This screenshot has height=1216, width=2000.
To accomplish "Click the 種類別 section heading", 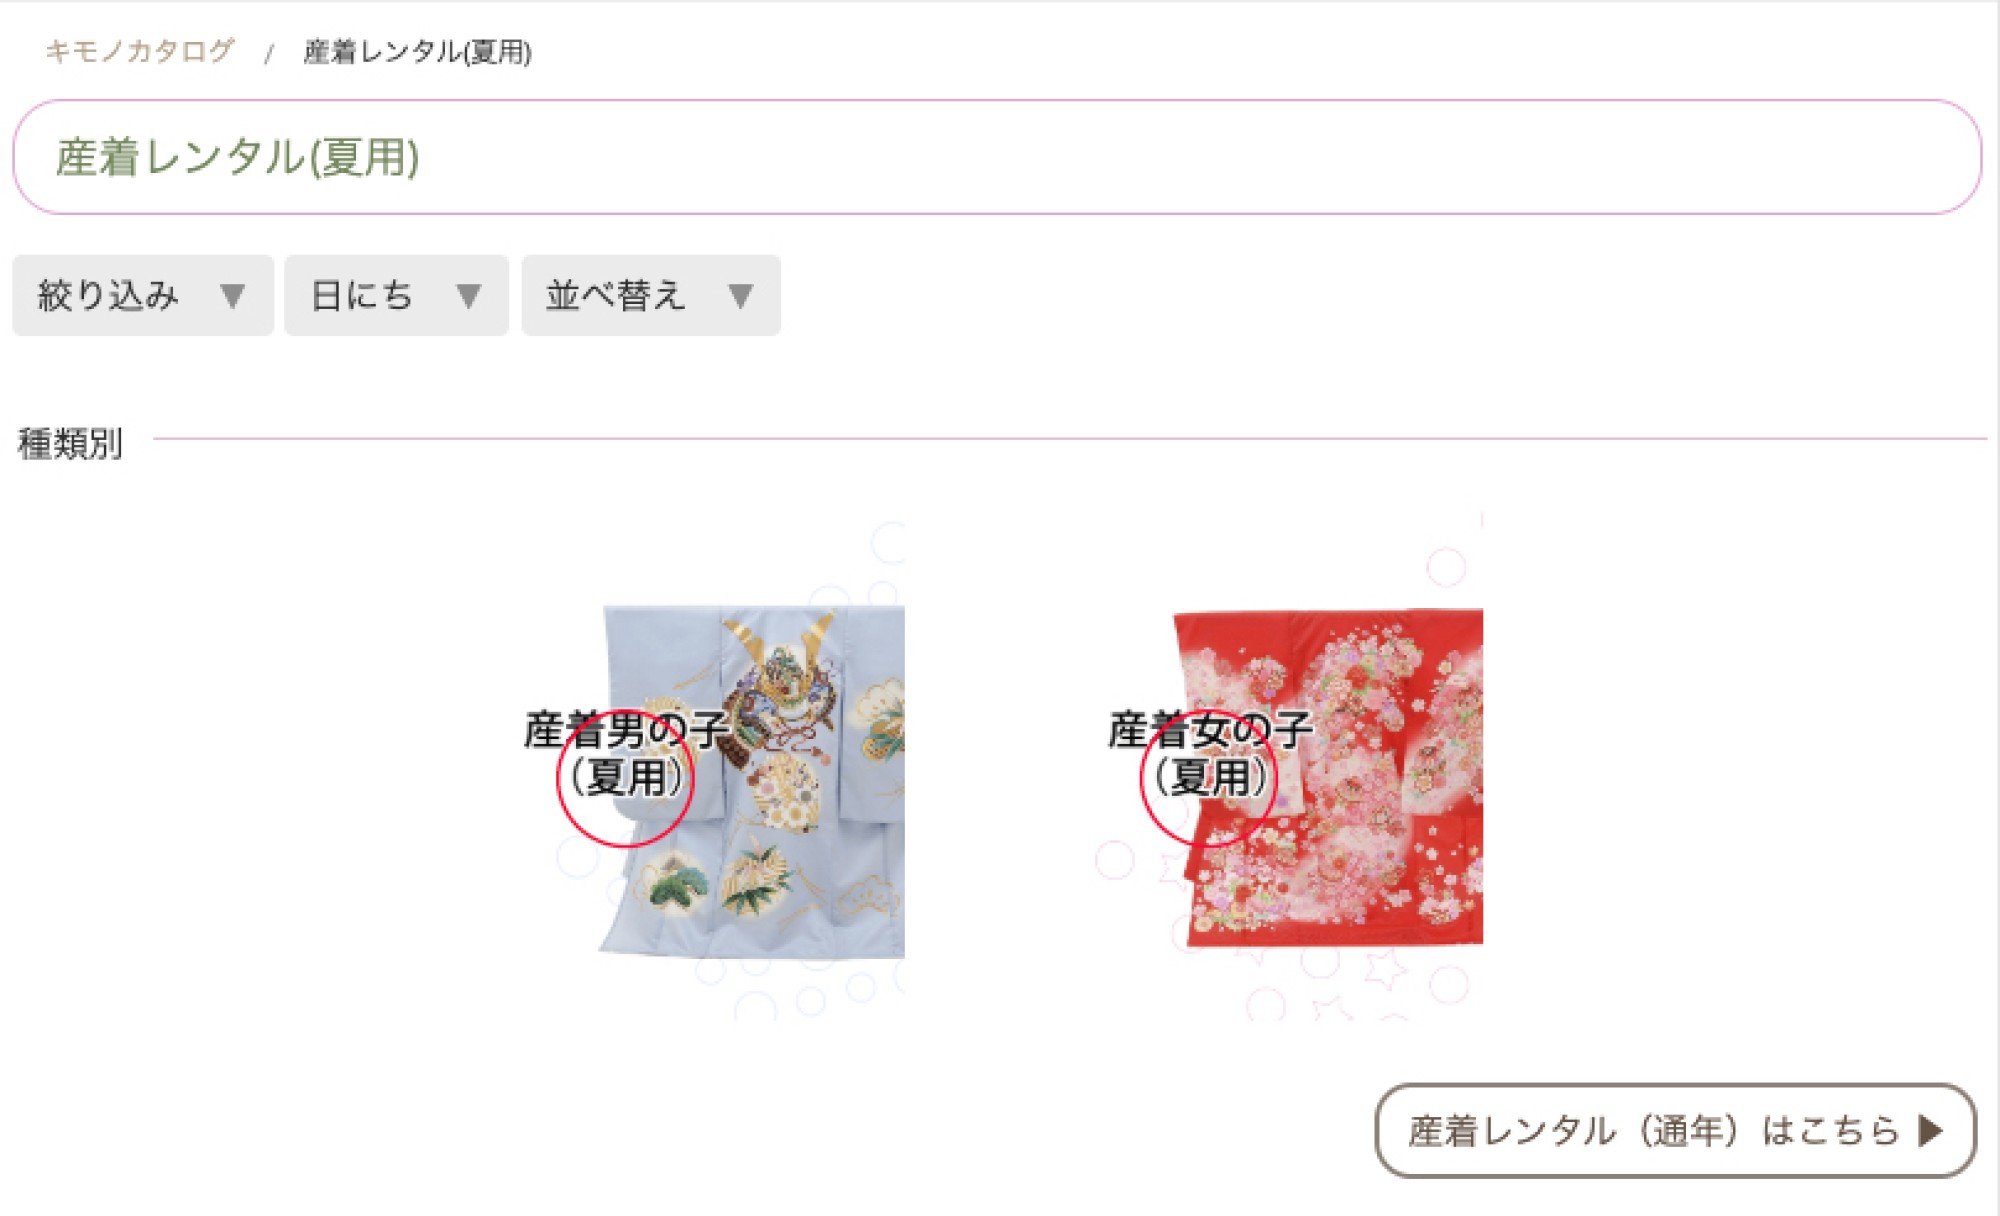I will (x=70, y=443).
